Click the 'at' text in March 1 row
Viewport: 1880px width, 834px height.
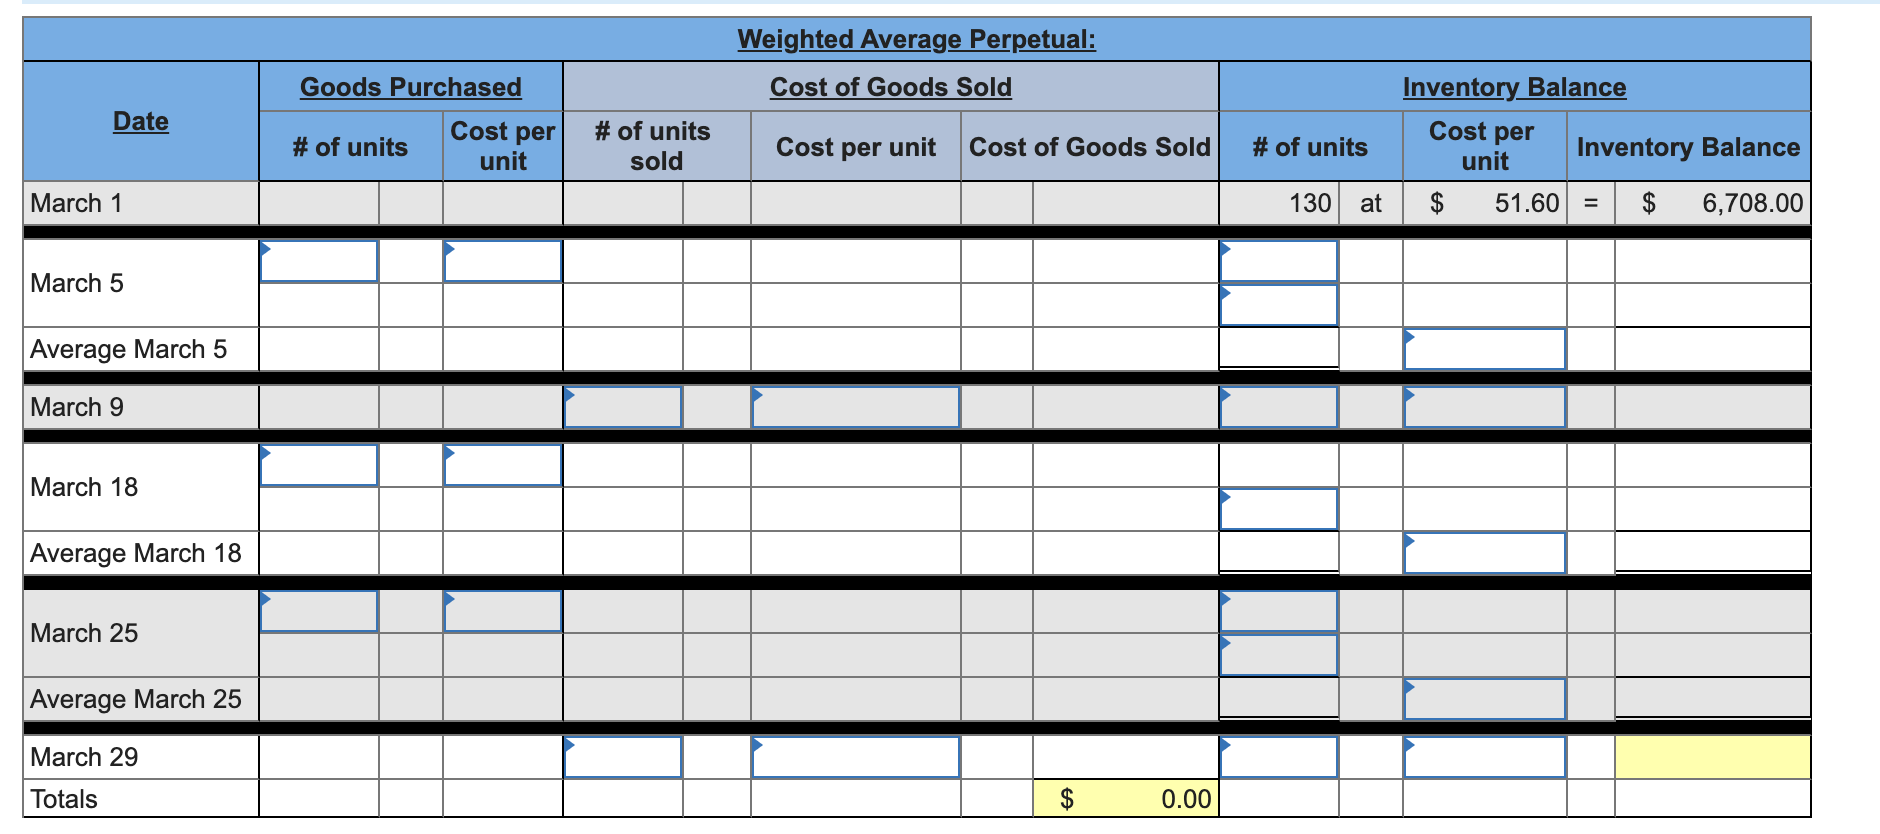coord(1371,203)
